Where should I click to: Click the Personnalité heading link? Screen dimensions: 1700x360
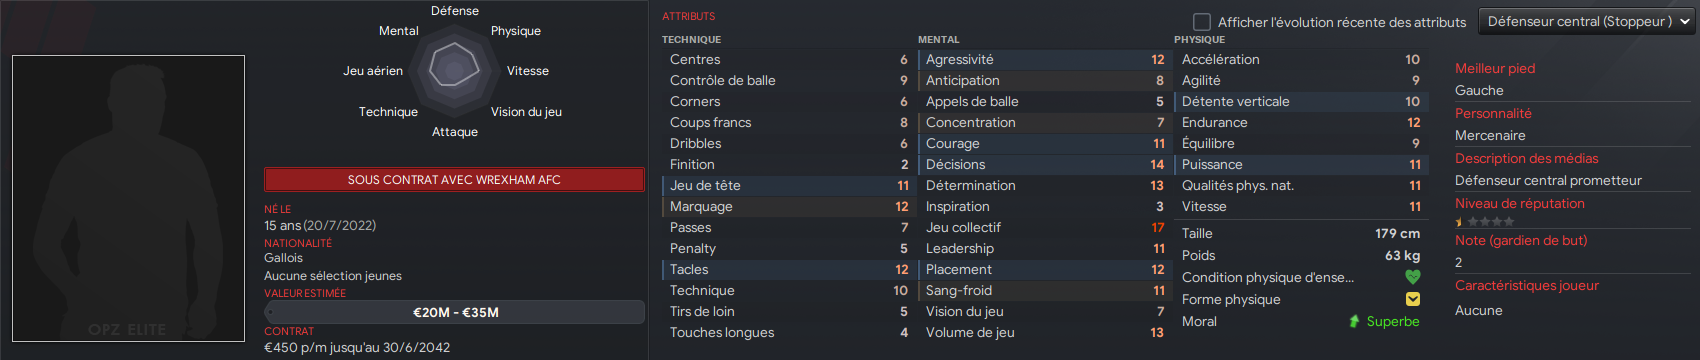click(x=1493, y=113)
